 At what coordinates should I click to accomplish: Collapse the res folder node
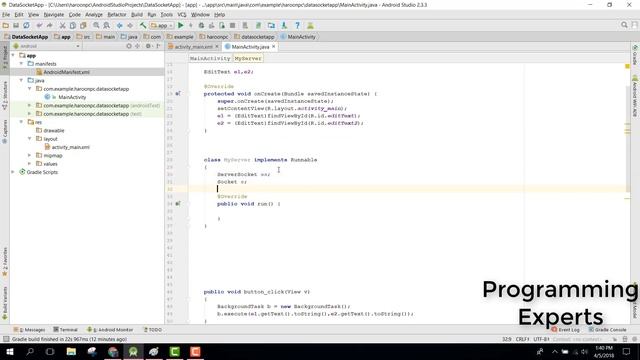(x=22, y=122)
